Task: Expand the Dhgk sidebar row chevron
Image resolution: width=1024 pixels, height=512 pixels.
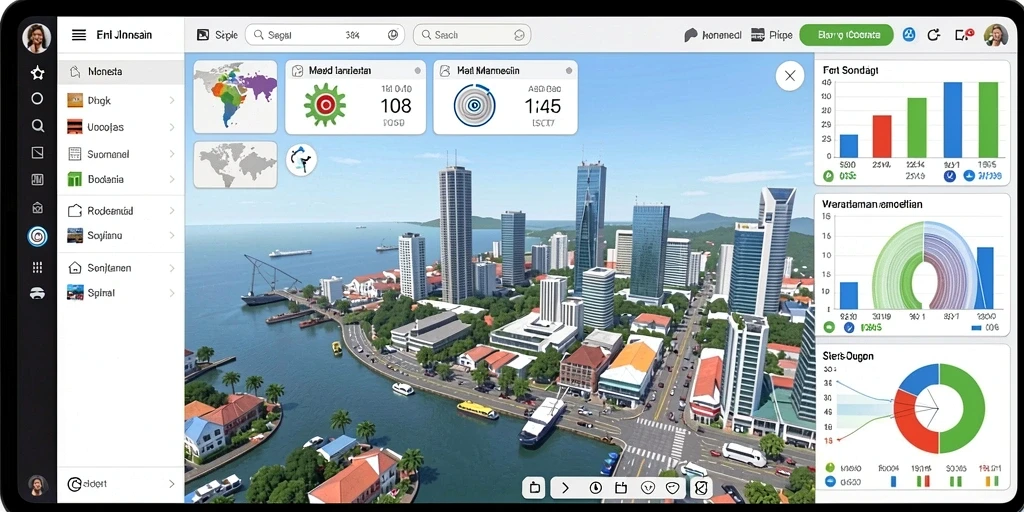Action: click(x=172, y=101)
